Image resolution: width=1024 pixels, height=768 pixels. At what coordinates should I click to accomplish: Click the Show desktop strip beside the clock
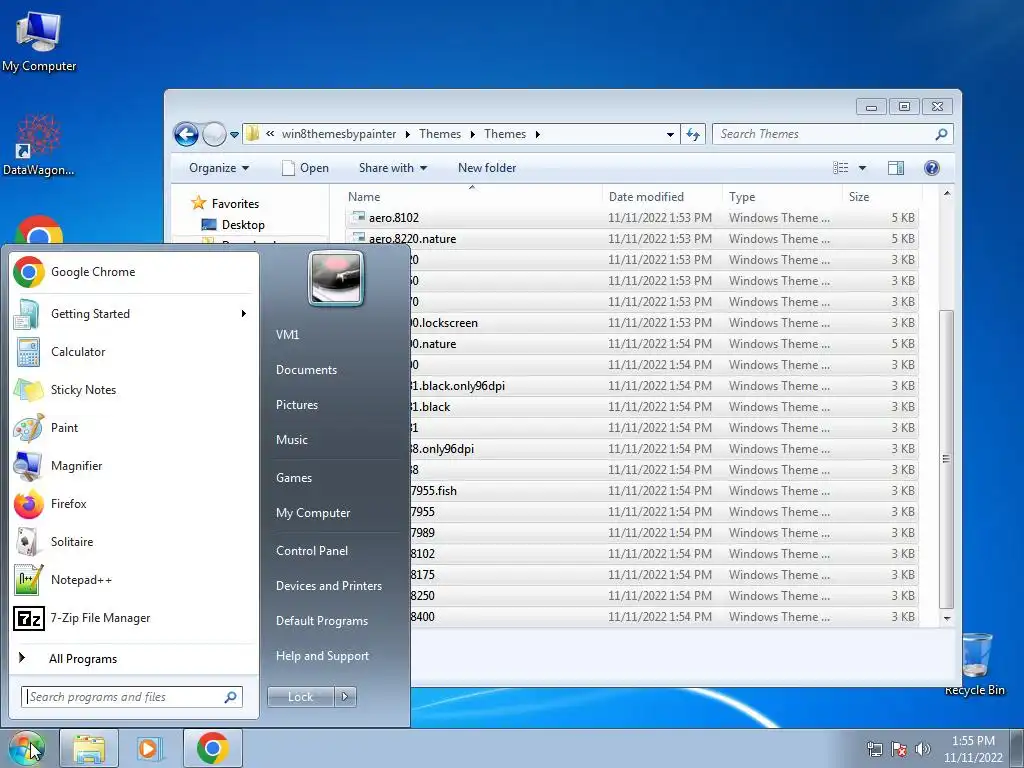click(x=1017, y=748)
